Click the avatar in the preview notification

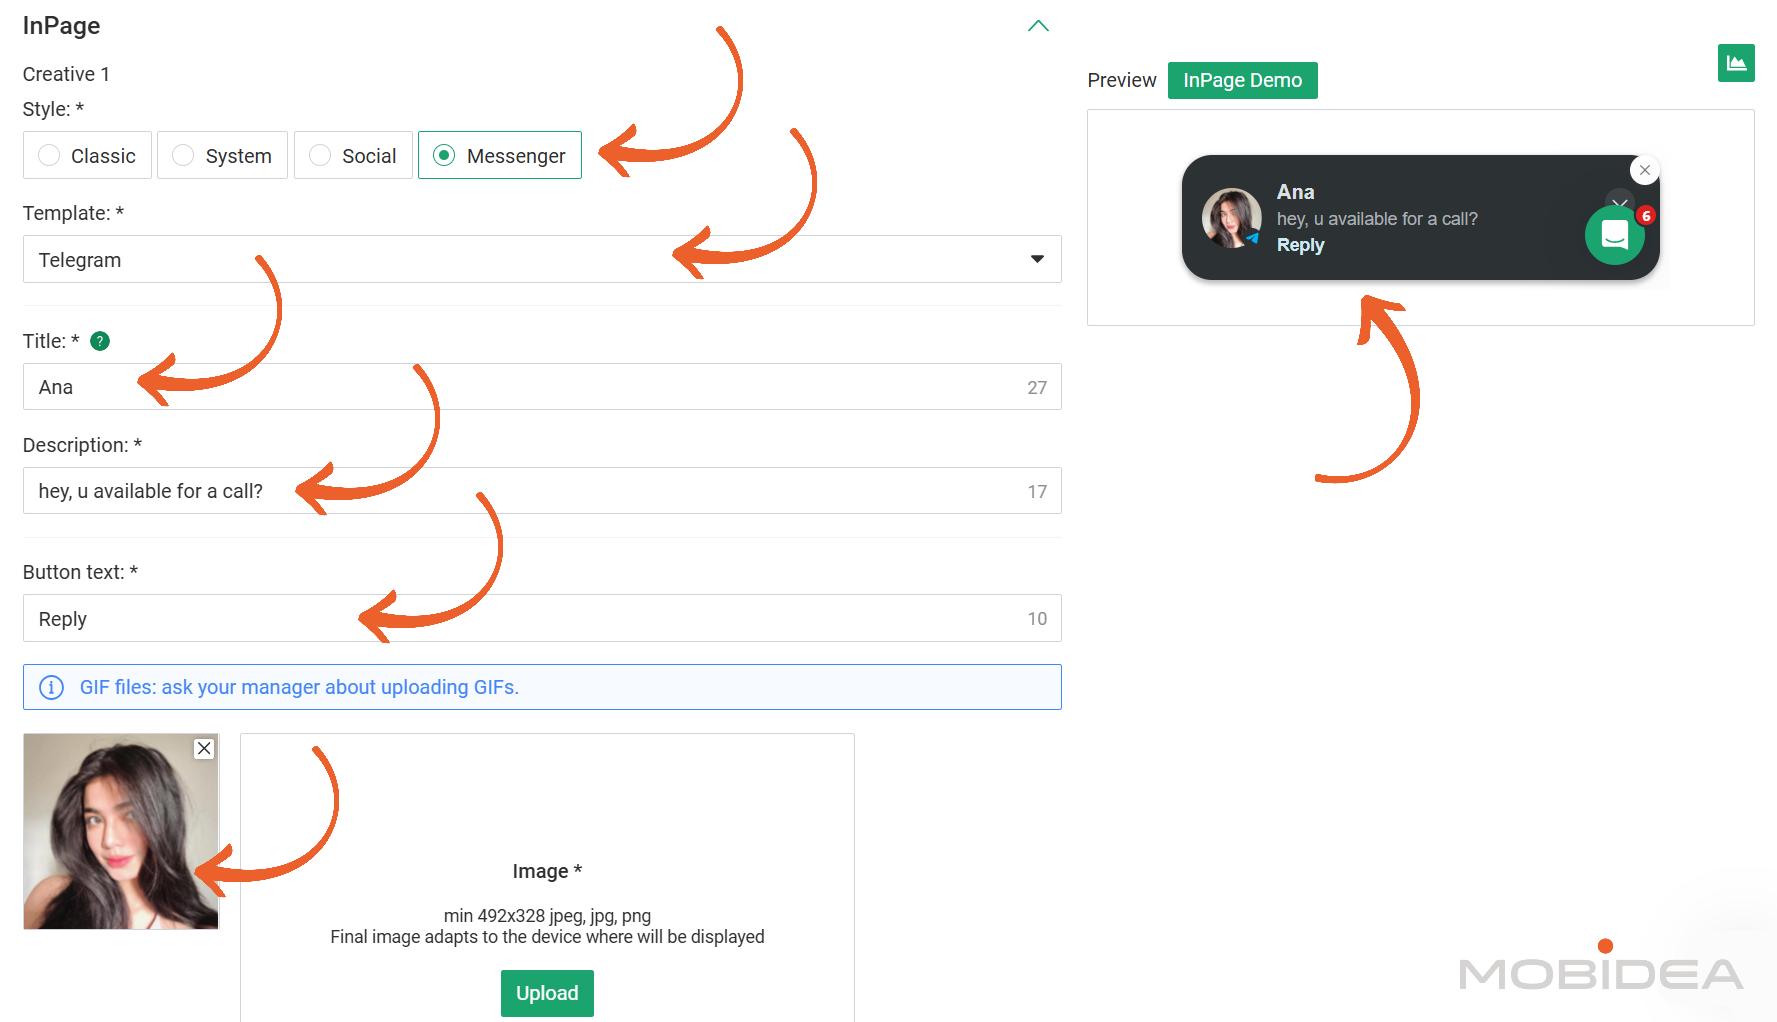[1231, 218]
